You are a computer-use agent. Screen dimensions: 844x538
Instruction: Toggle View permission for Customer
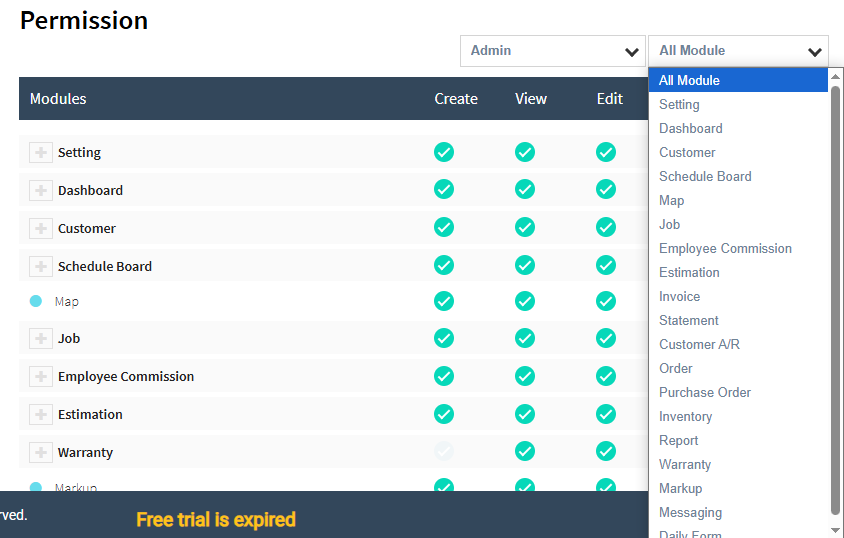point(525,228)
